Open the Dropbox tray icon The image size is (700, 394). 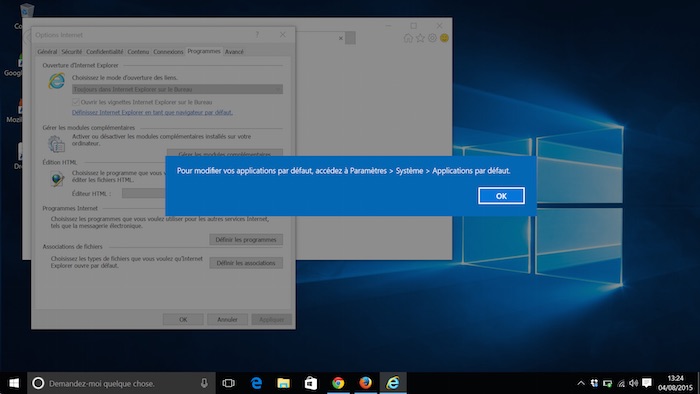594,383
